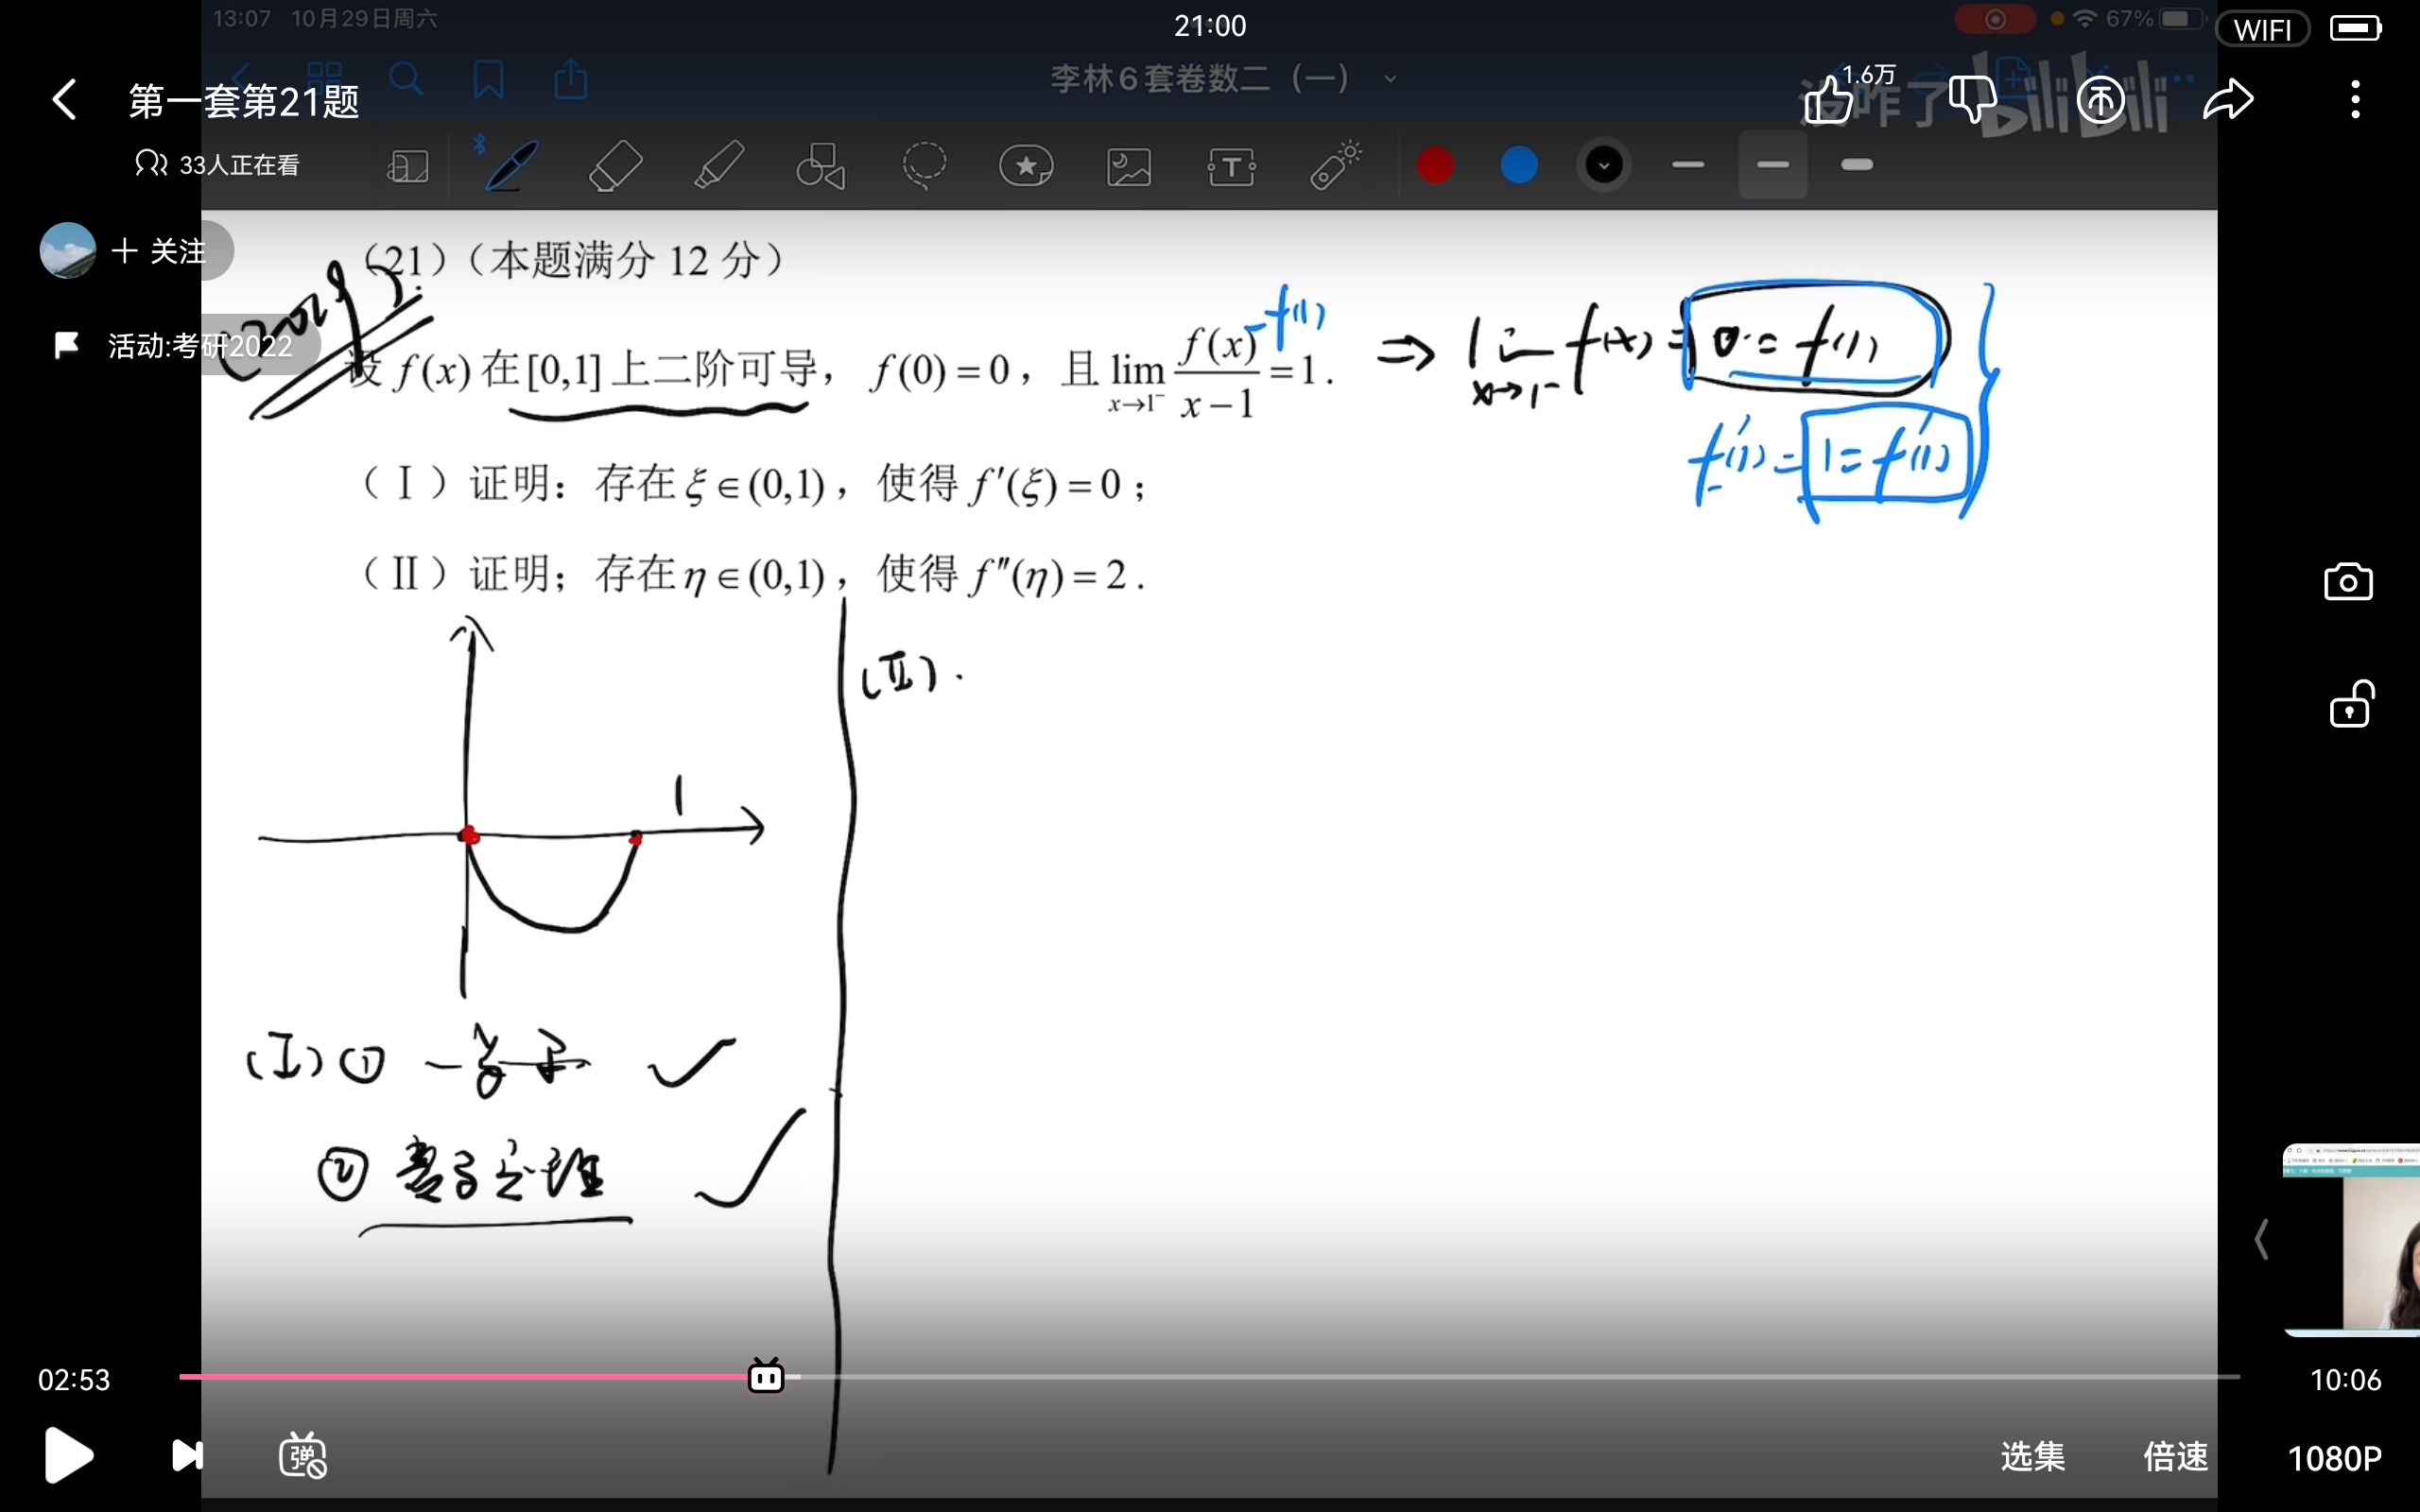This screenshot has width=2420, height=1512.
Task: Follow the uploader with 关注 button
Action: (x=160, y=251)
